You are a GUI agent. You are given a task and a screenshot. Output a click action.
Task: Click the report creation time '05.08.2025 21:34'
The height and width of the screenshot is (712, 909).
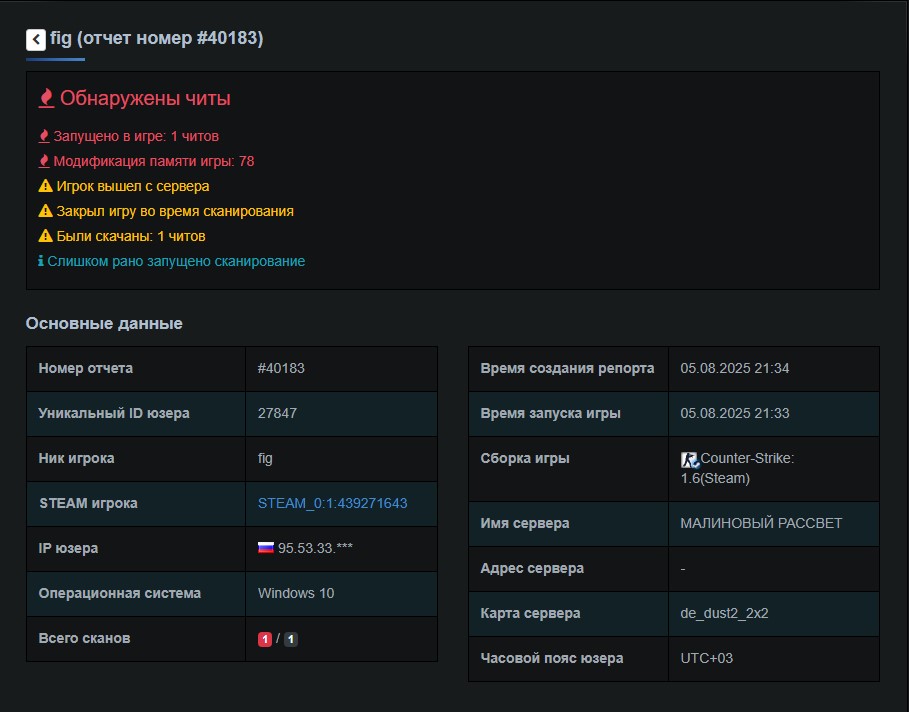coord(735,368)
